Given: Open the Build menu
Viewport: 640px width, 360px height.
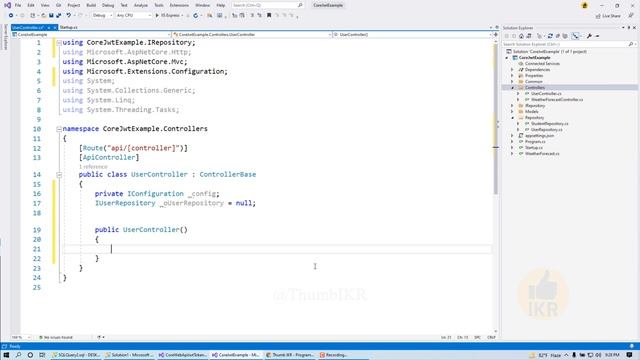Looking at the screenshot, I should pyautogui.click(x=91, y=5).
